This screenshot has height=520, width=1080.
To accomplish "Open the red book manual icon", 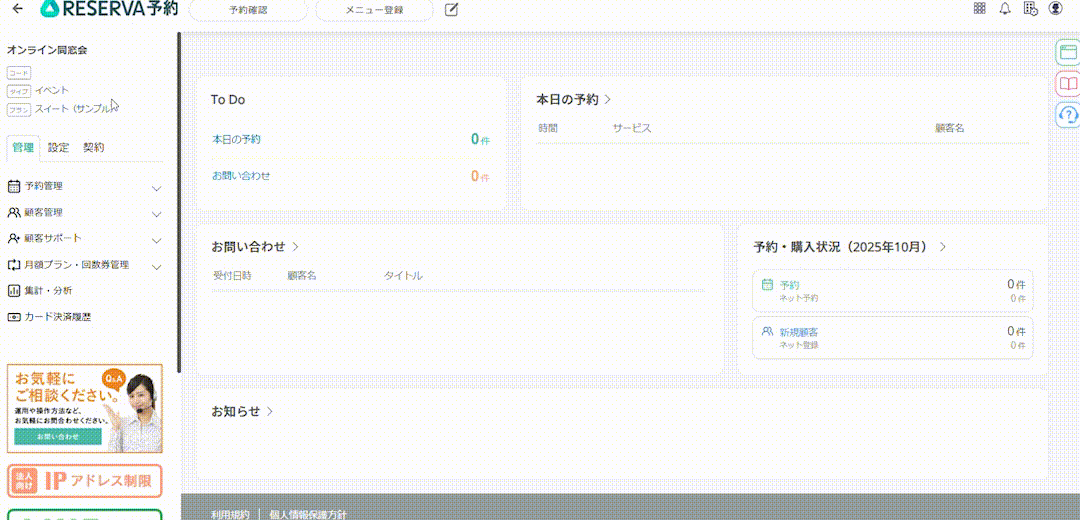I will click(x=1068, y=83).
